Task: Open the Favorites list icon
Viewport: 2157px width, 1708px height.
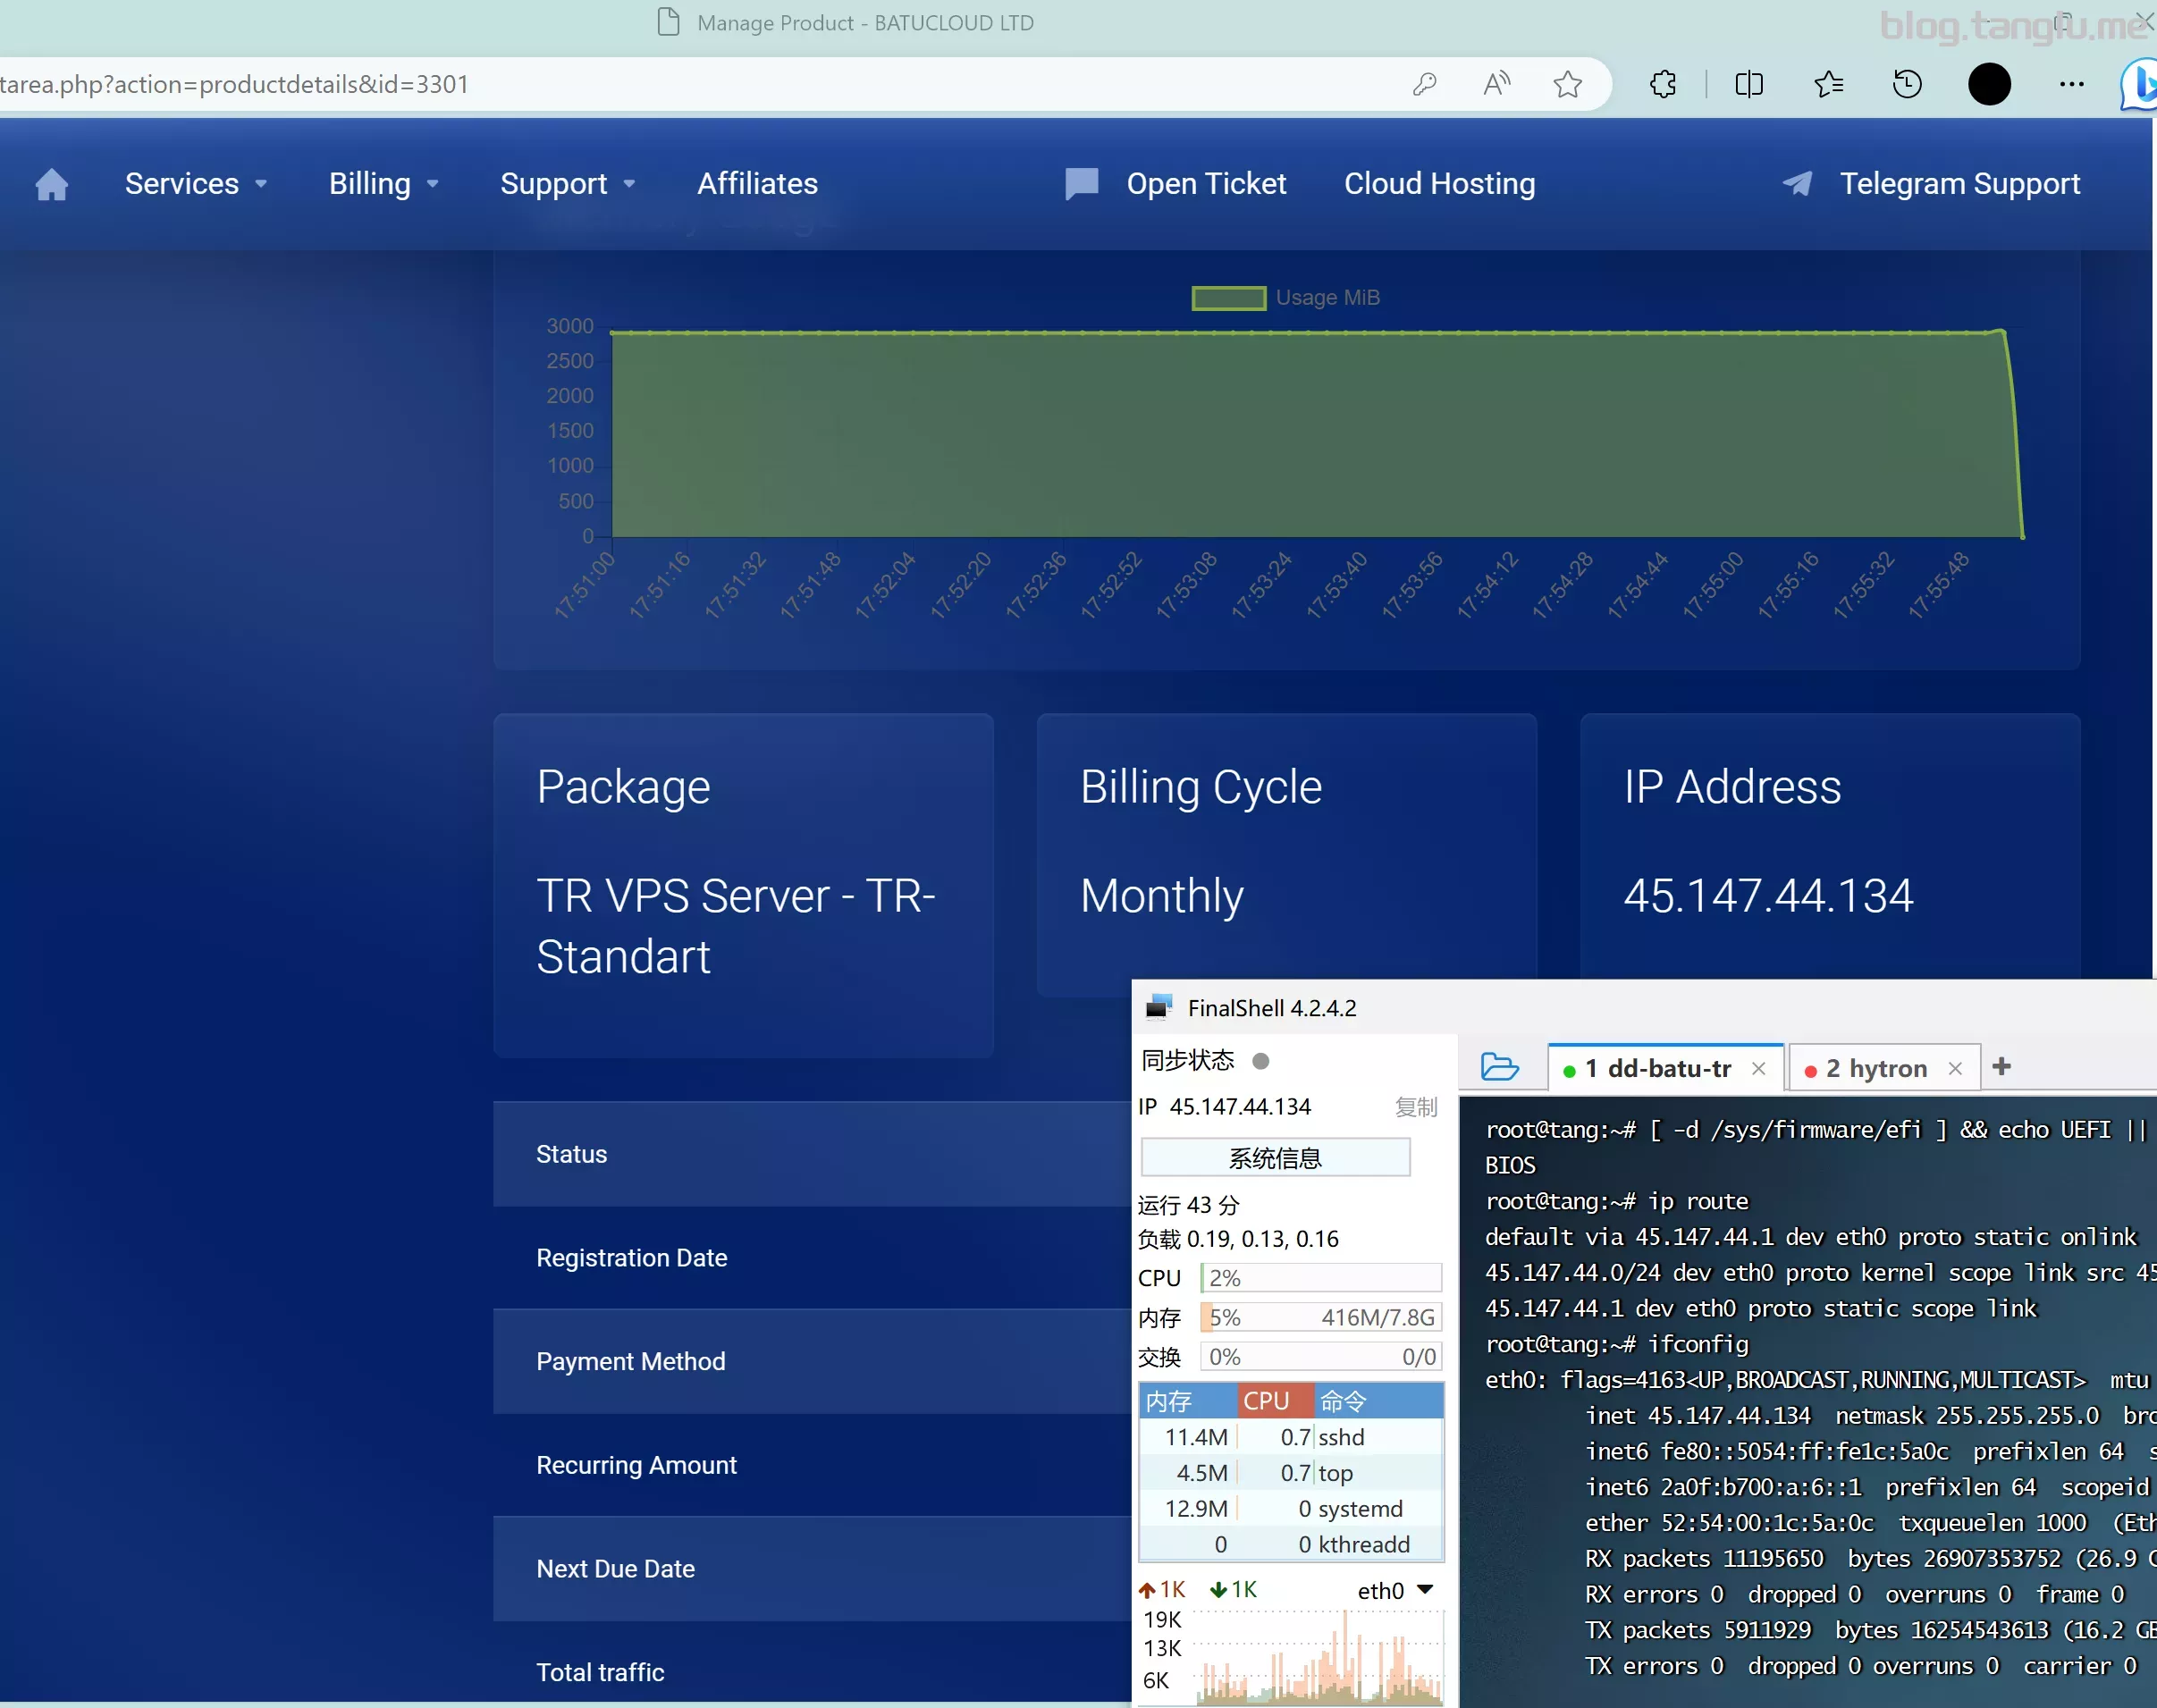Action: pyautogui.click(x=1828, y=84)
